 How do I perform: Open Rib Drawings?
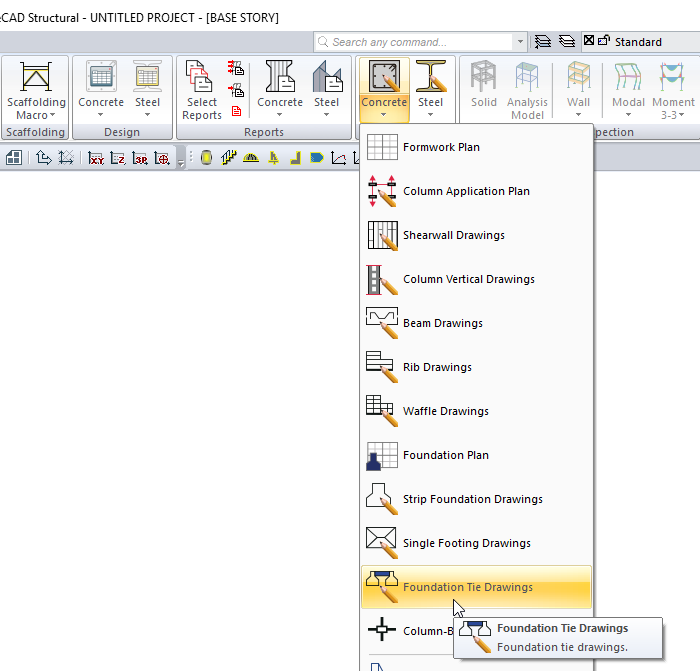[437, 367]
